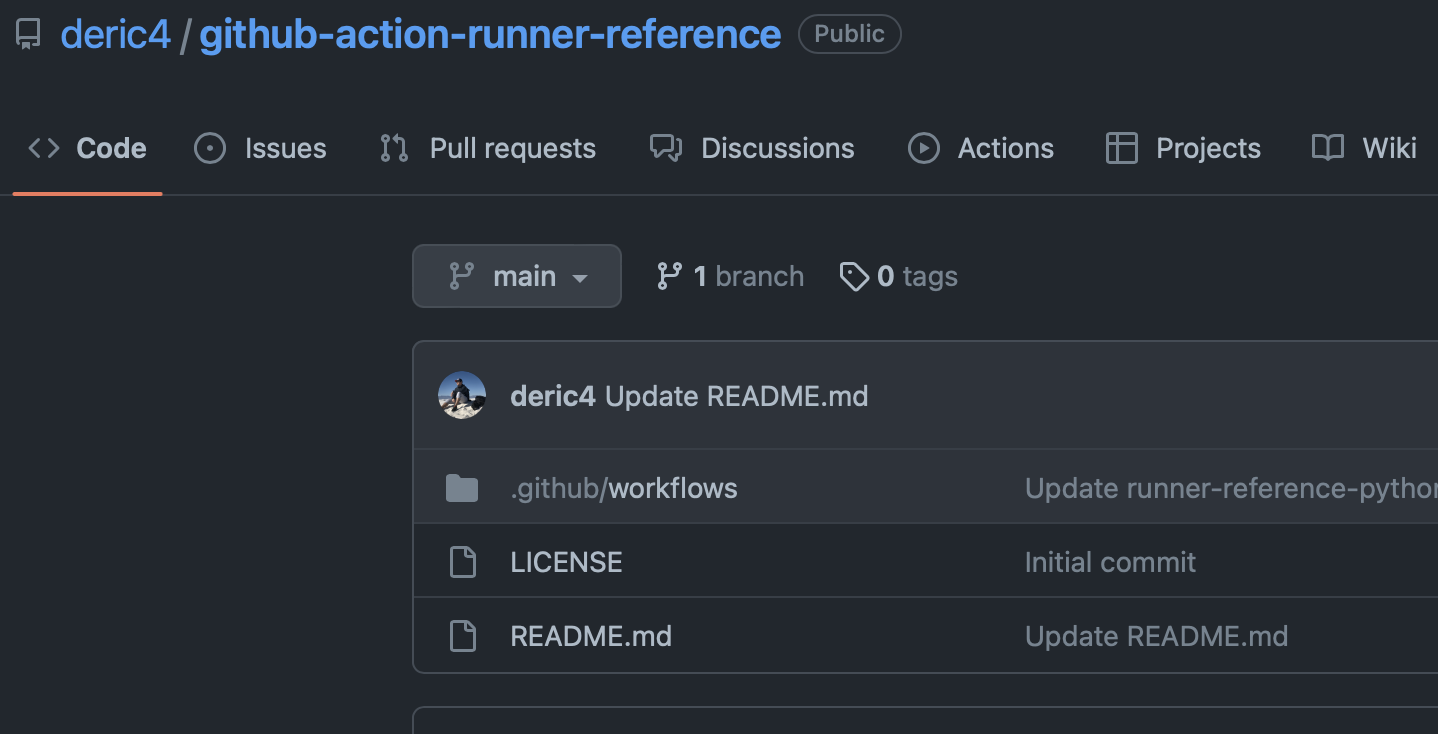Click the repository book icon beside deric4
This screenshot has height=734, width=1438.
28,35
